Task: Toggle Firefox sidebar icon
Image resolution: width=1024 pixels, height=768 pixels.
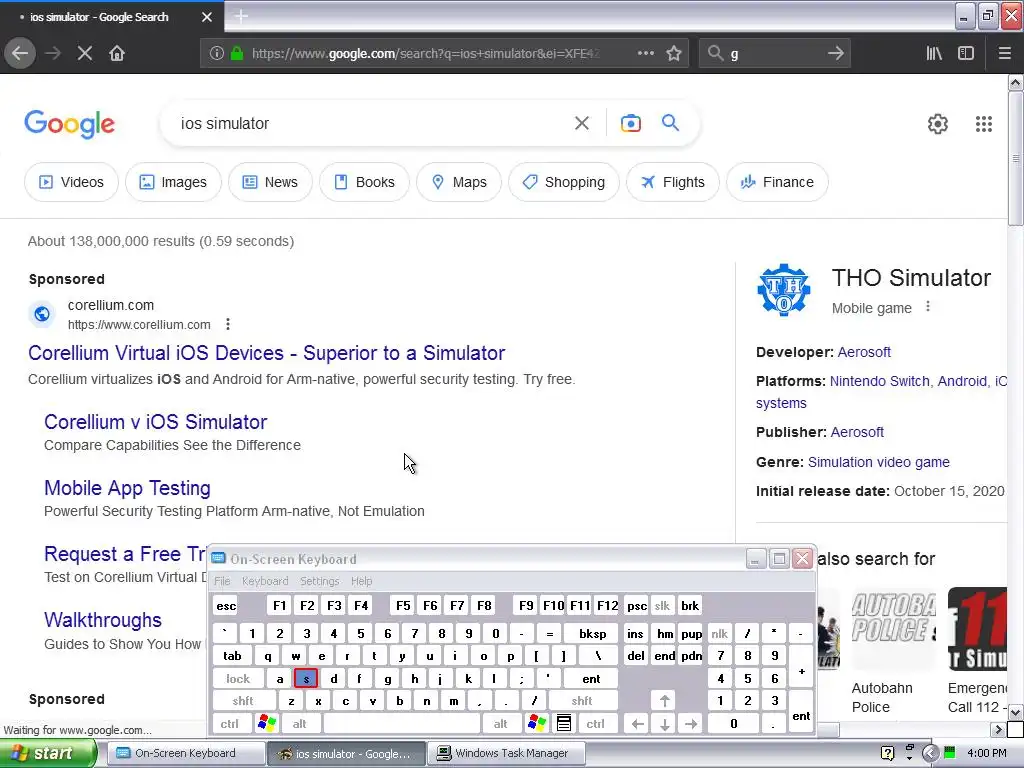Action: (966, 53)
